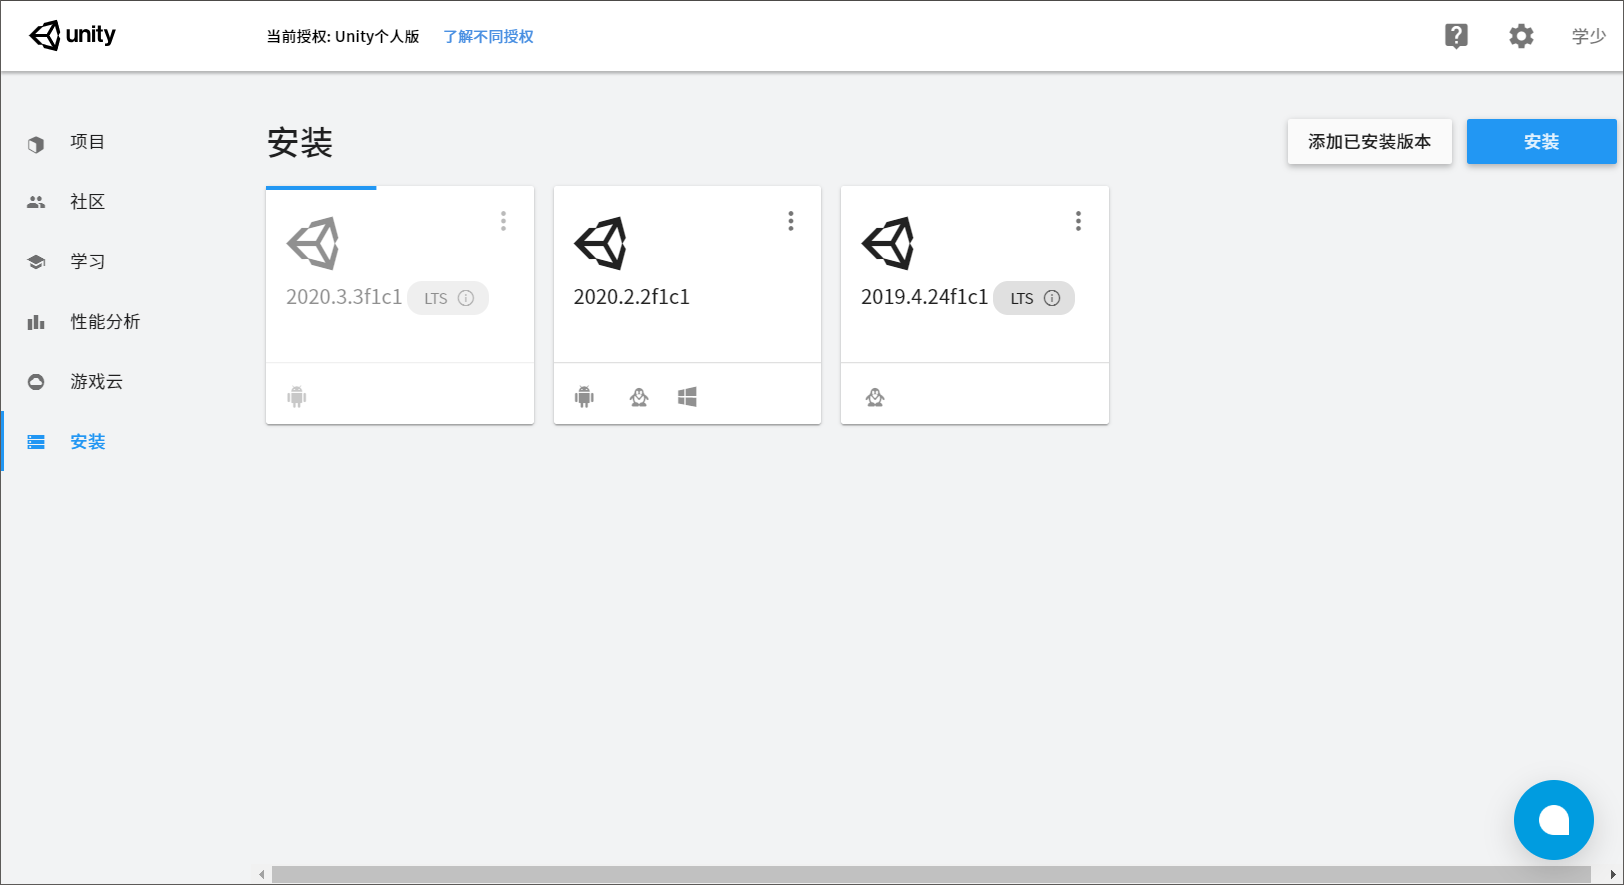1624x885 pixels.
Task: Click the cloud icon beside 游戏云
Action: [x=36, y=382]
